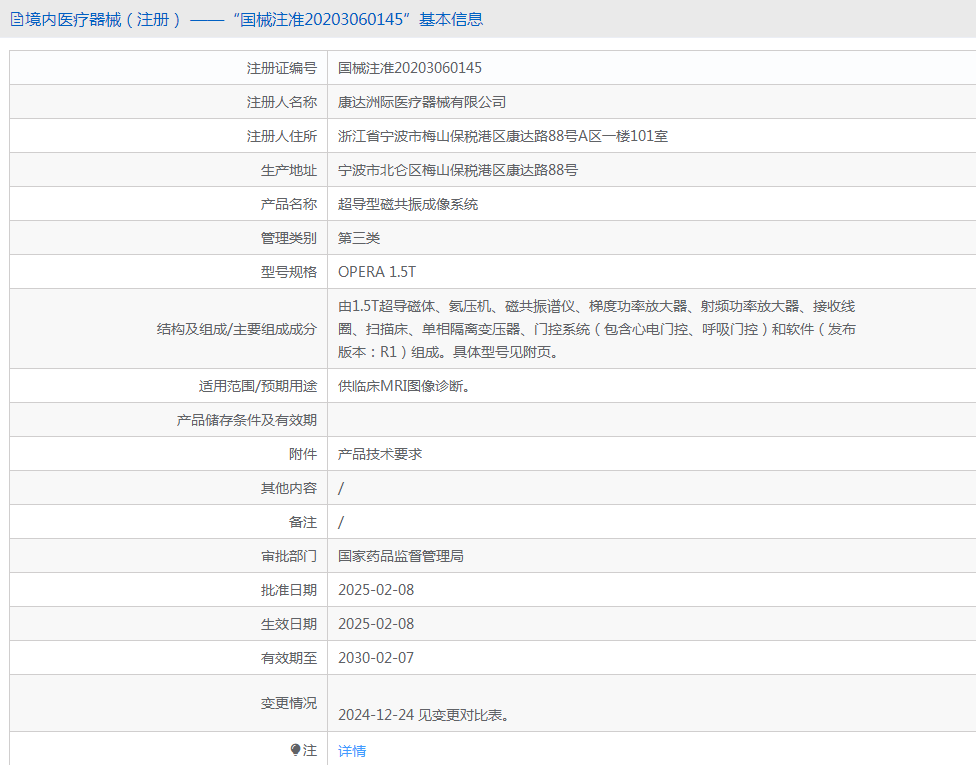The image size is (976, 765).
Task: Click the 生效日期 value 2025-02-08
Action: click(x=376, y=624)
